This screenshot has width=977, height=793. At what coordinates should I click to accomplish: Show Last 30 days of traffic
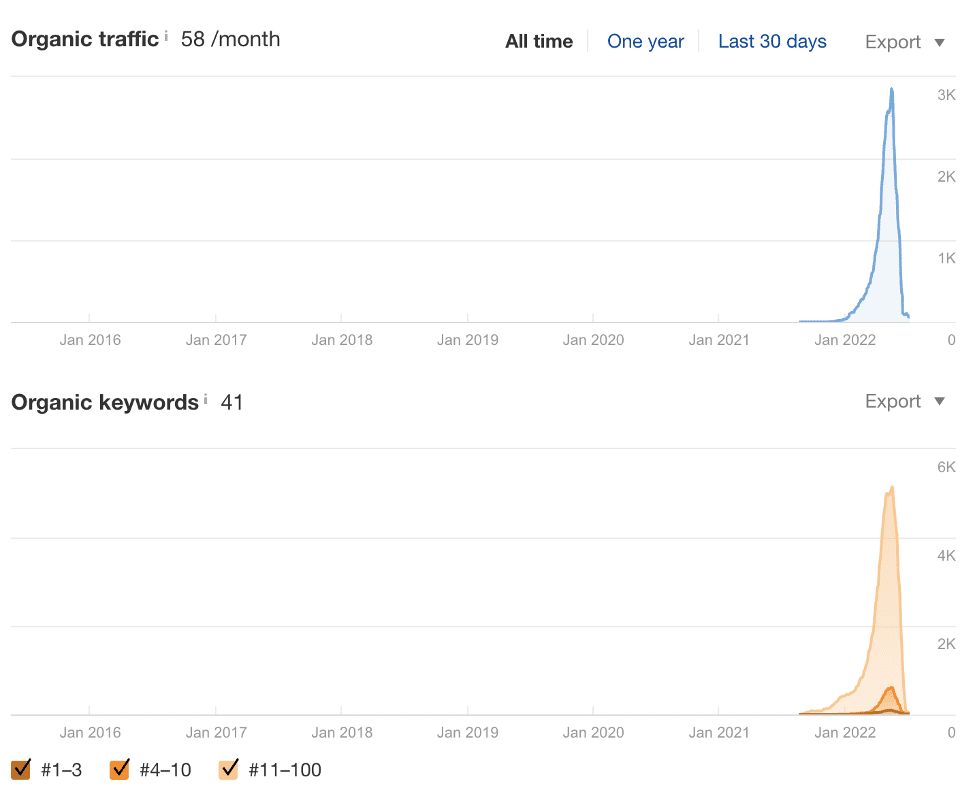[772, 42]
